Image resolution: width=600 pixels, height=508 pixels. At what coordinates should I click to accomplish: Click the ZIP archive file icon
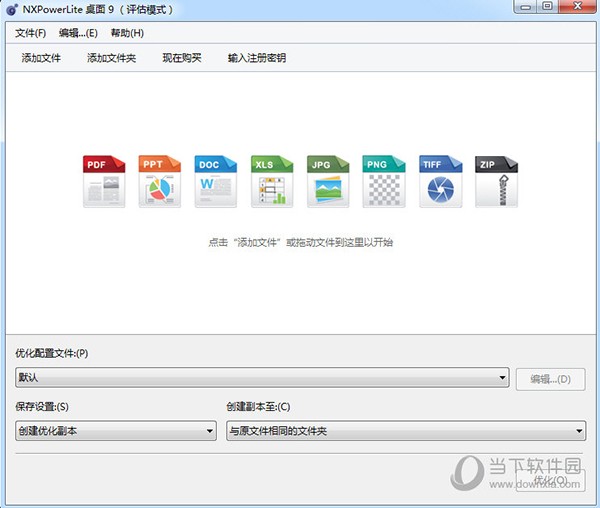point(496,181)
